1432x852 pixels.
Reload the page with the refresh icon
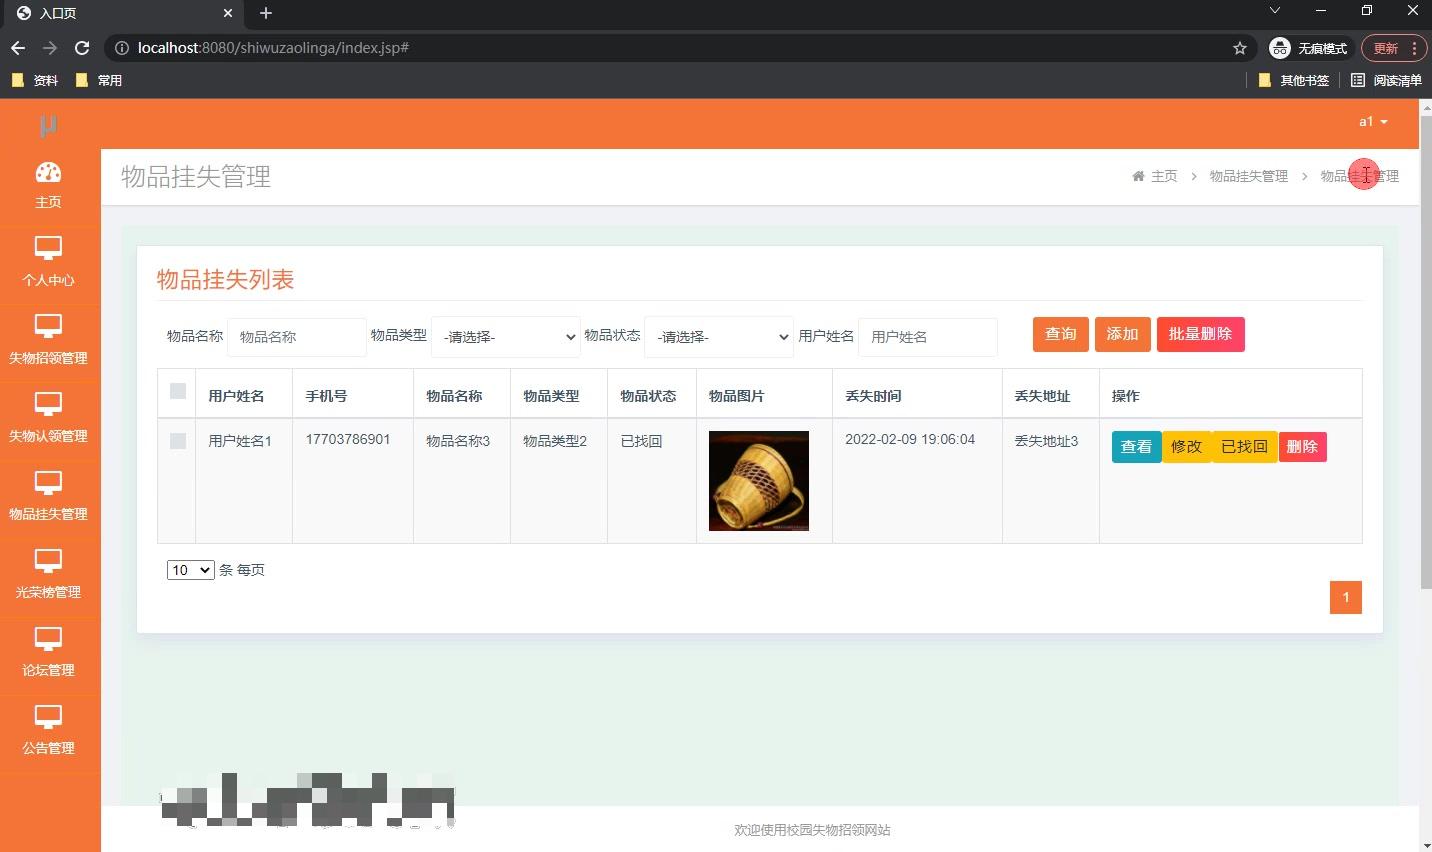82,48
